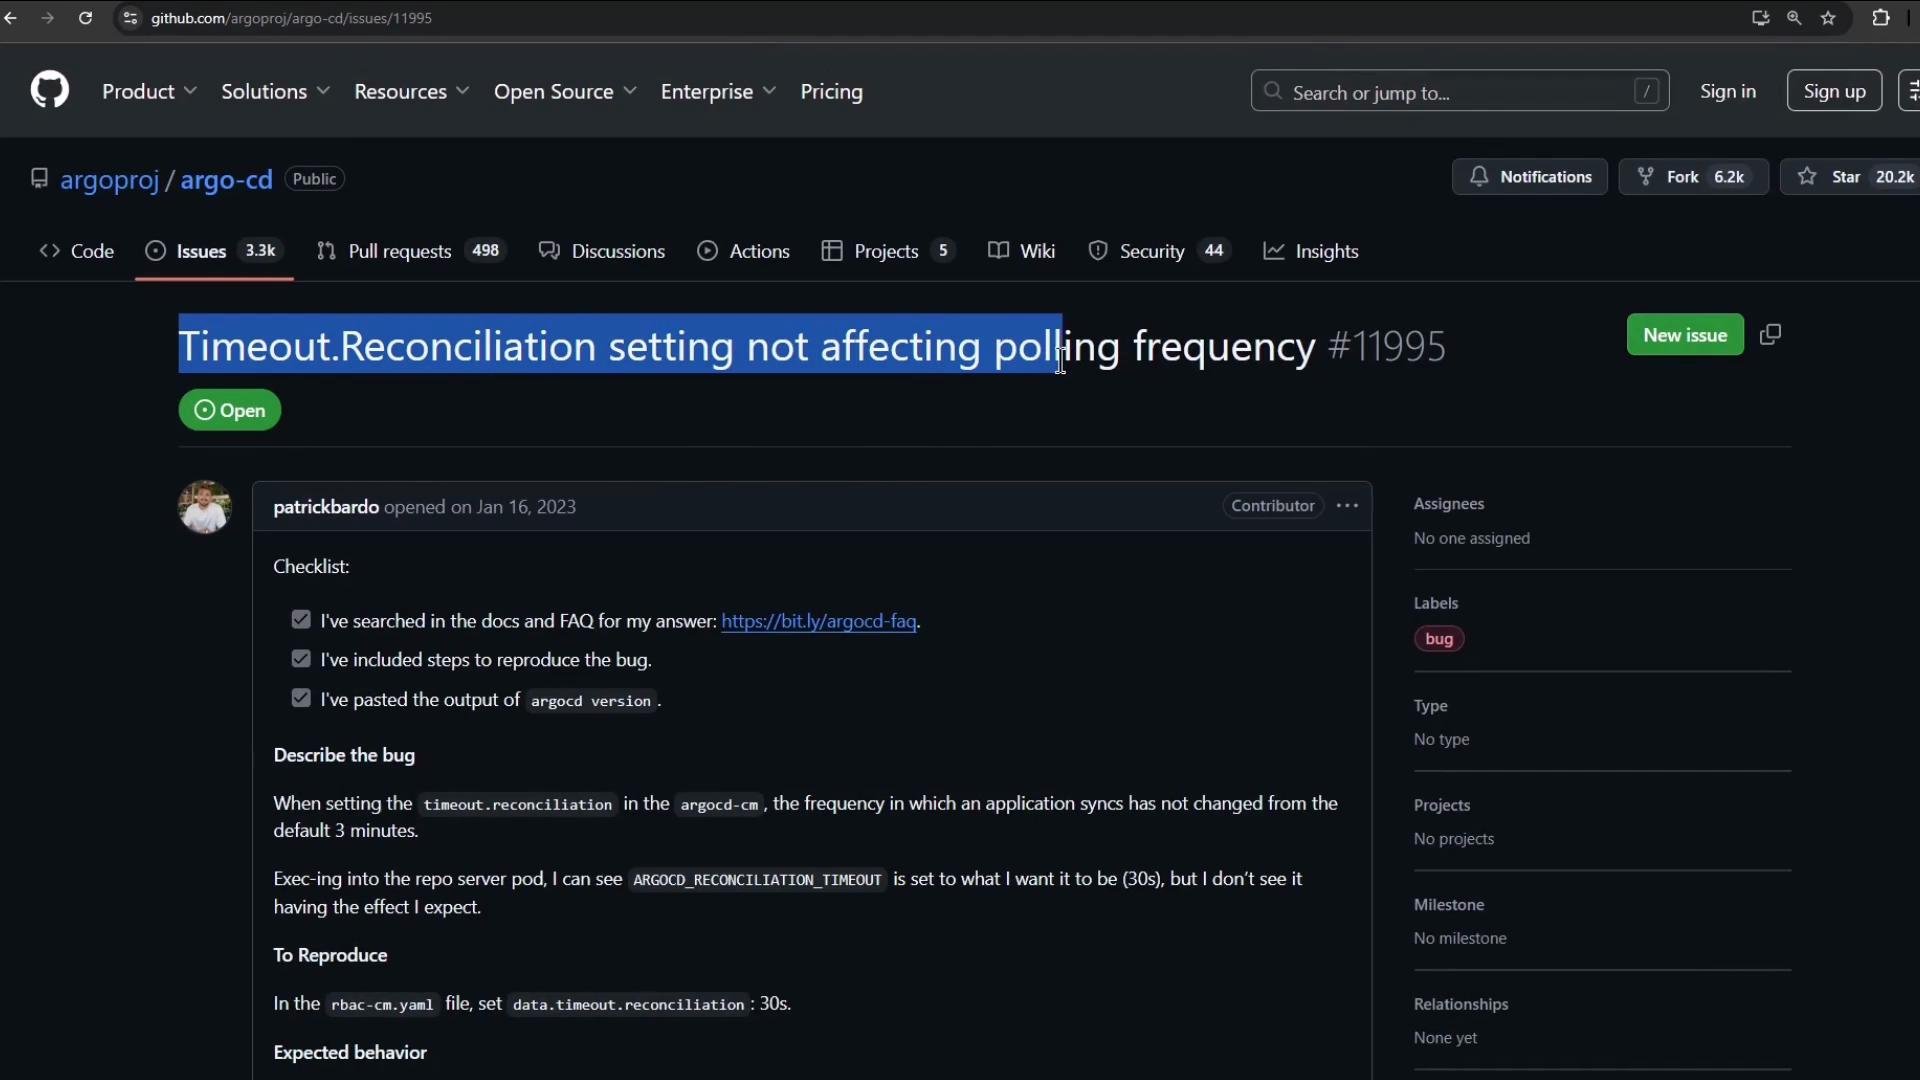The image size is (1920, 1080).
Task: Go forward with browser forward arrow
Action: click(47, 18)
